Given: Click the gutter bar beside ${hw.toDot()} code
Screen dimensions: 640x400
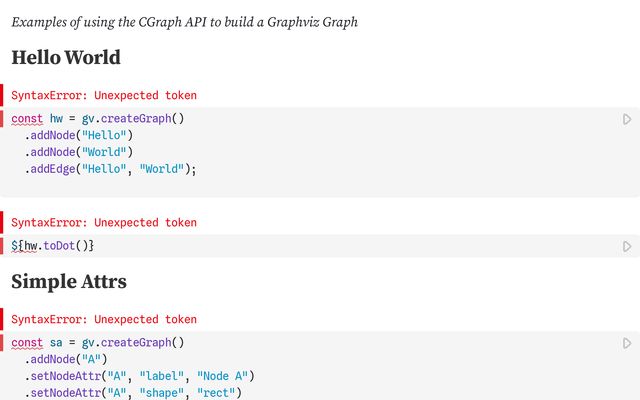Looking at the screenshot, I should click(x=2, y=246).
